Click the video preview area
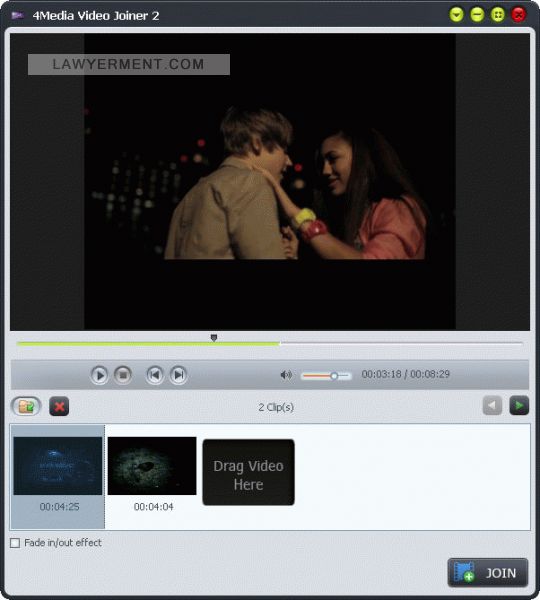This screenshot has width=540, height=600. click(270, 182)
